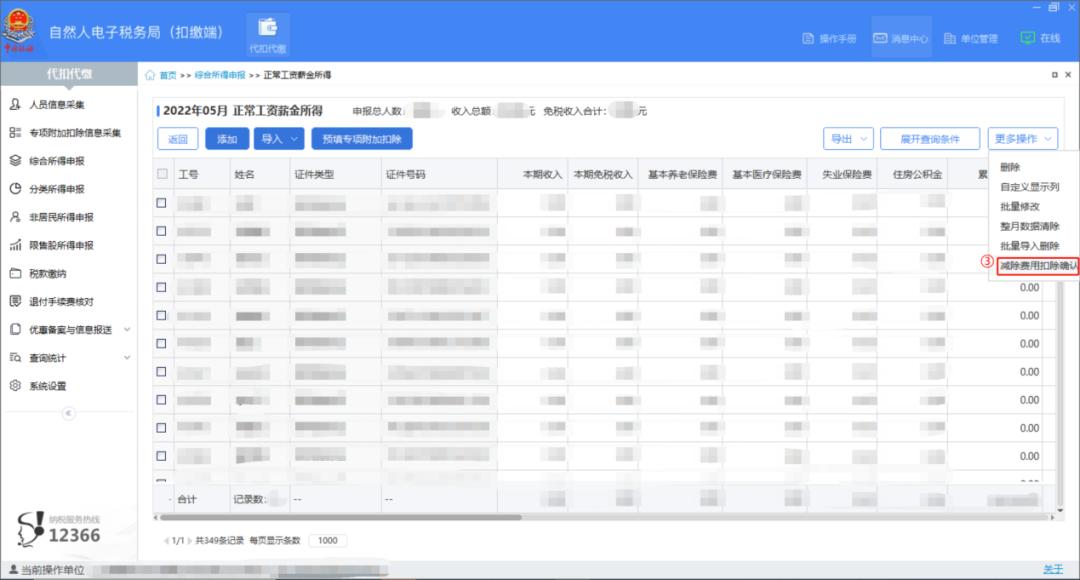Open the 操作手册 manual icon
The height and width of the screenshot is (580, 1080).
click(830, 39)
